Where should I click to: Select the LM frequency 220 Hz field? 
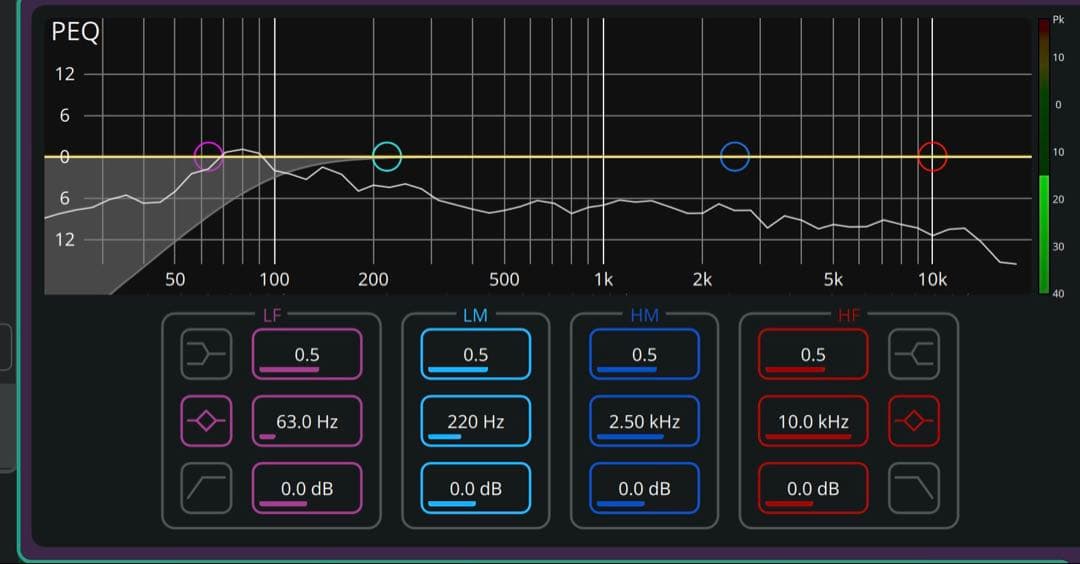[475, 421]
